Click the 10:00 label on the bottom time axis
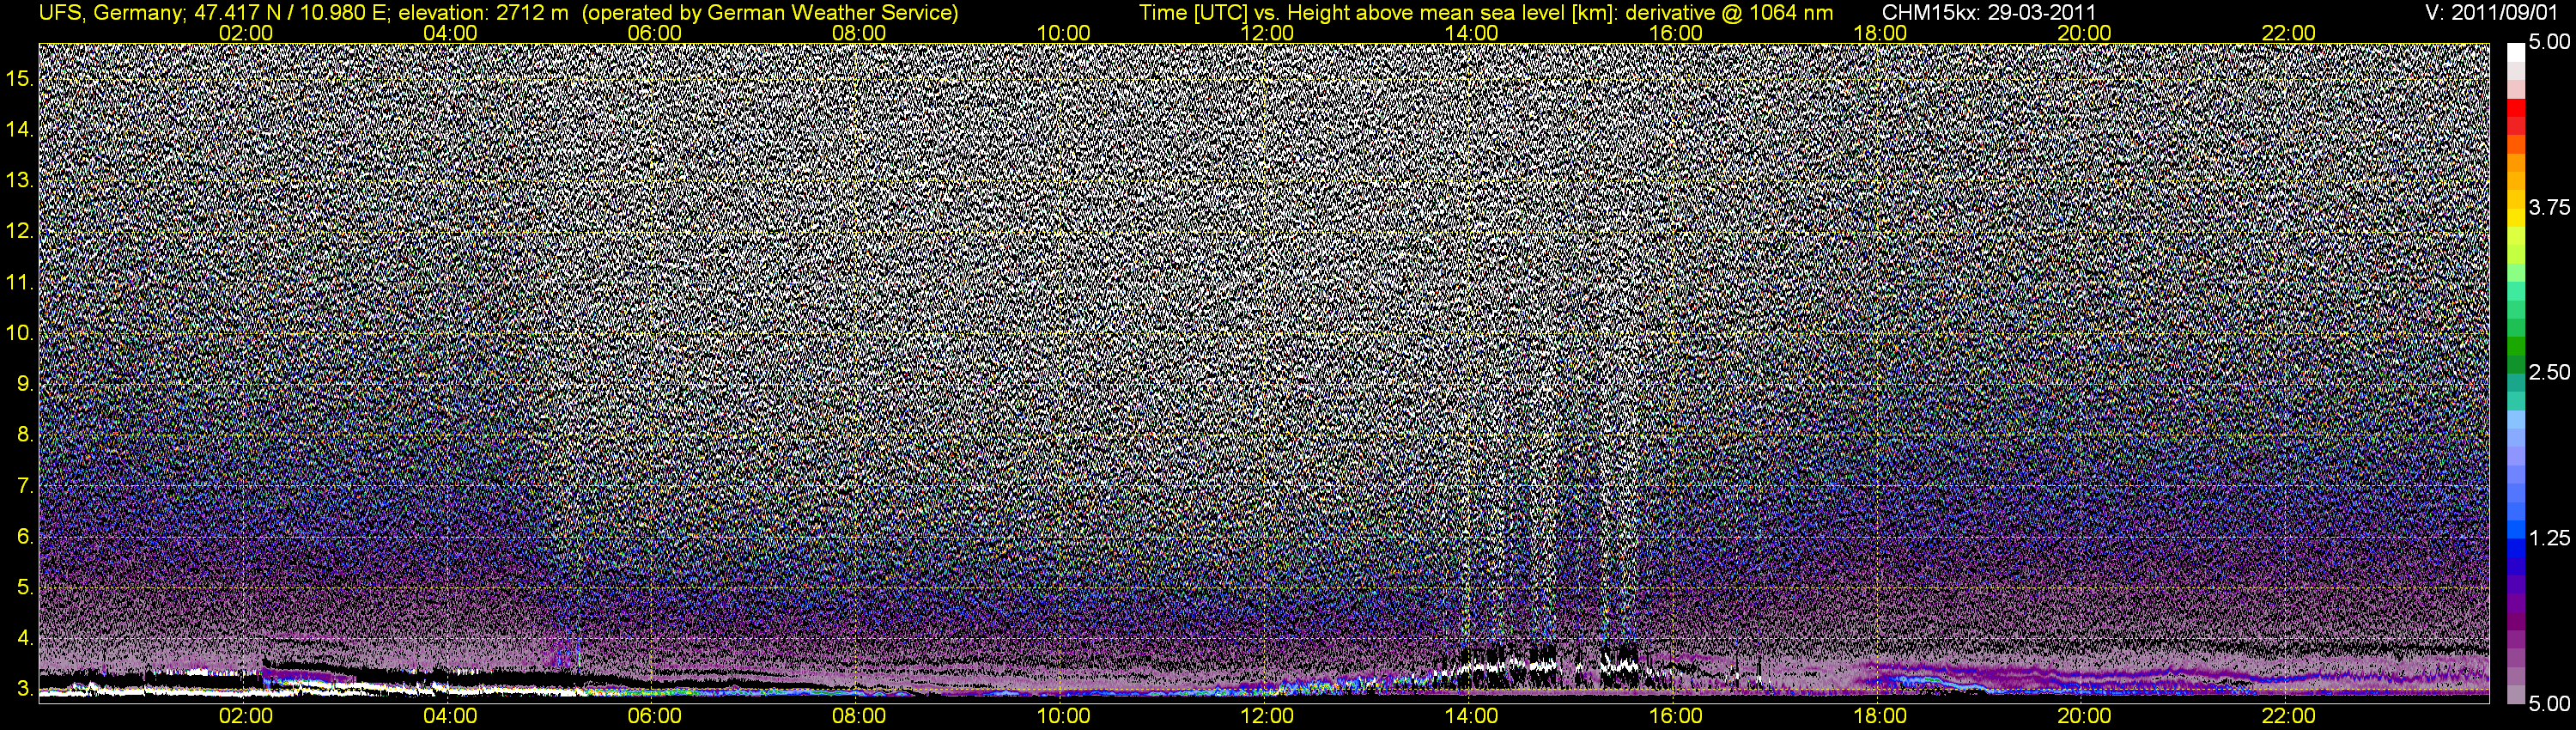 point(1063,716)
